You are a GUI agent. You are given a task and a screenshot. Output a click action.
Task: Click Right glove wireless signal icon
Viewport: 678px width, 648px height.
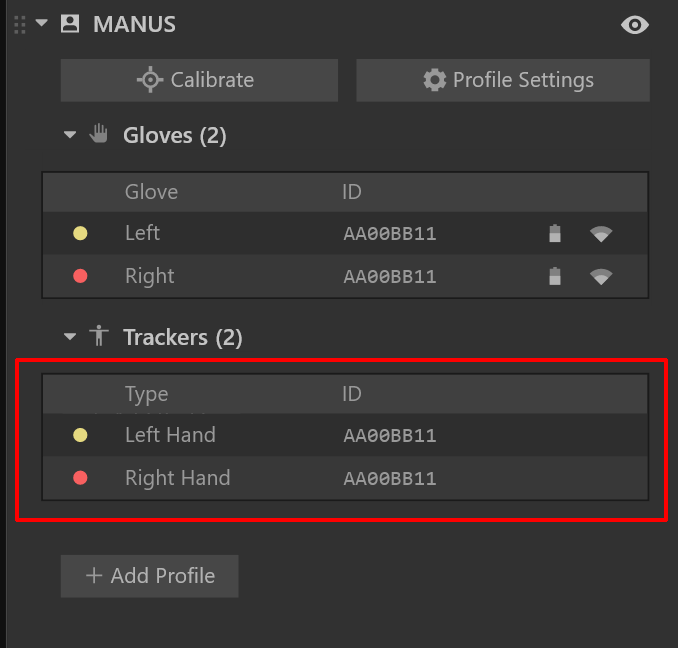pyautogui.click(x=601, y=277)
